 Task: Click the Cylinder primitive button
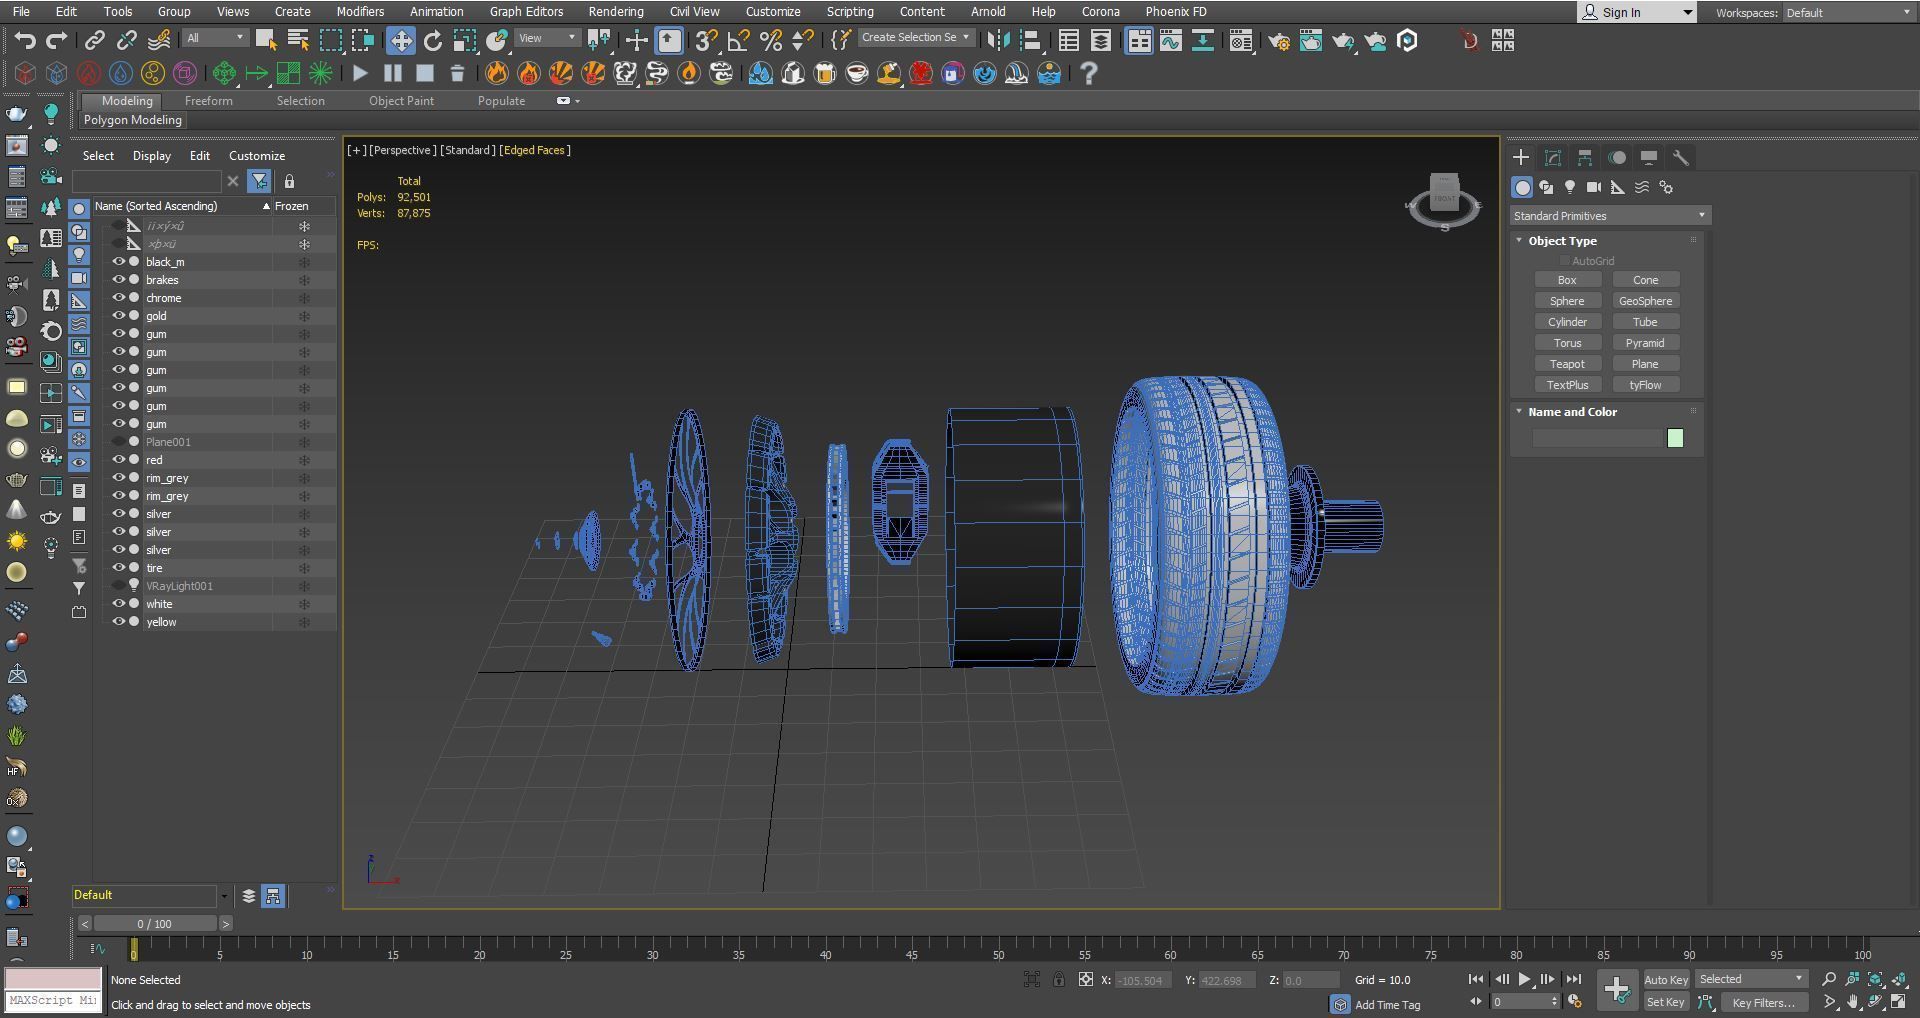tap(1567, 322)
